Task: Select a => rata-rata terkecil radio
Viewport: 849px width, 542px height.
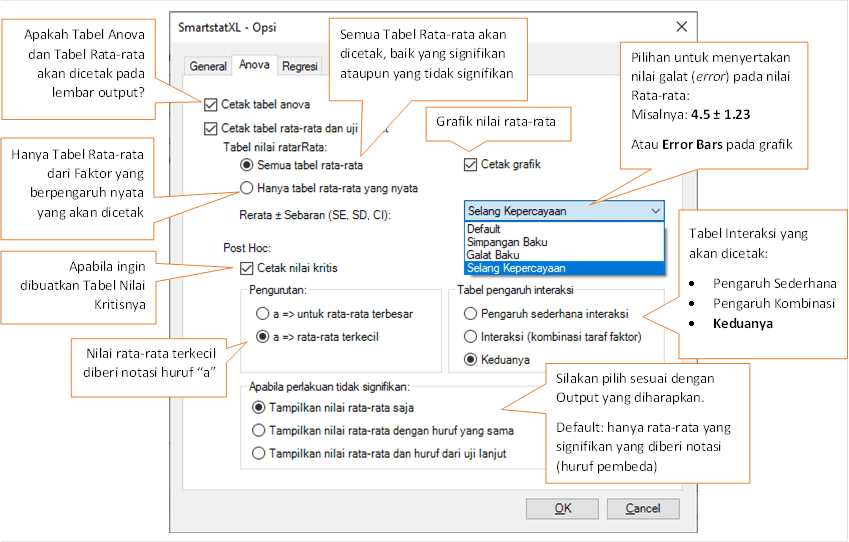Action: tap(263, 337)
